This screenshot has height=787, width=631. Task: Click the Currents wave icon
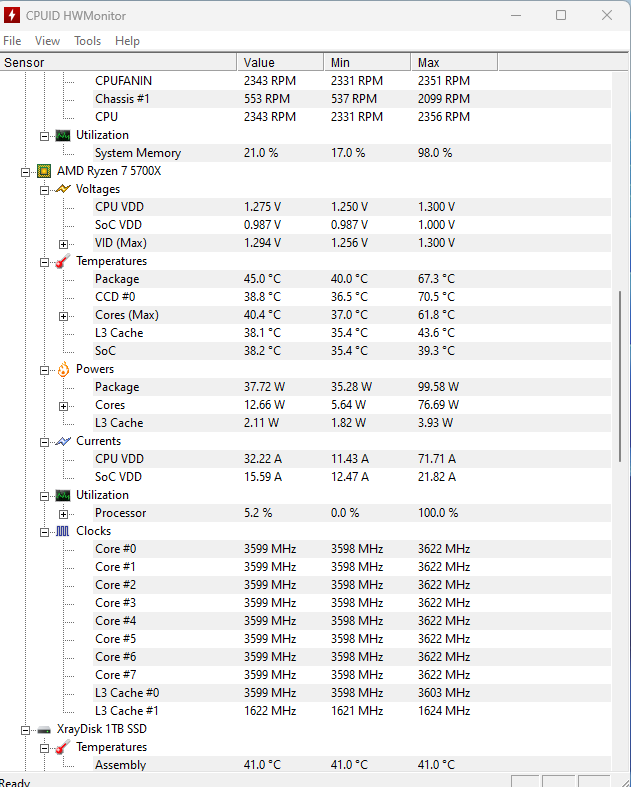pyautogui.click(x=63, y=441)
